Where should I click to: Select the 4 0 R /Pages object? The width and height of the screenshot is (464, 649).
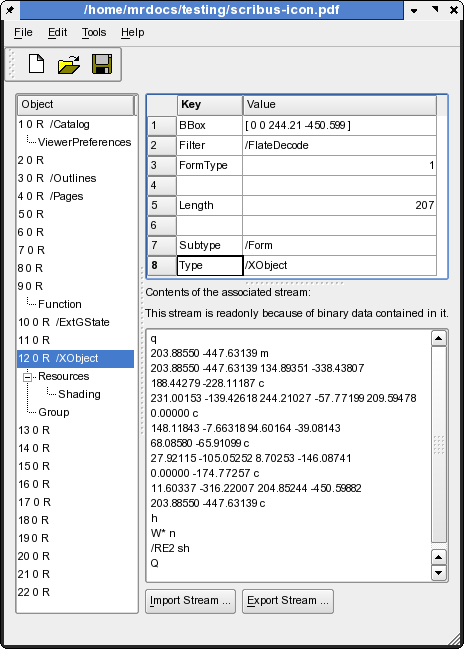(x=50, y=196)
